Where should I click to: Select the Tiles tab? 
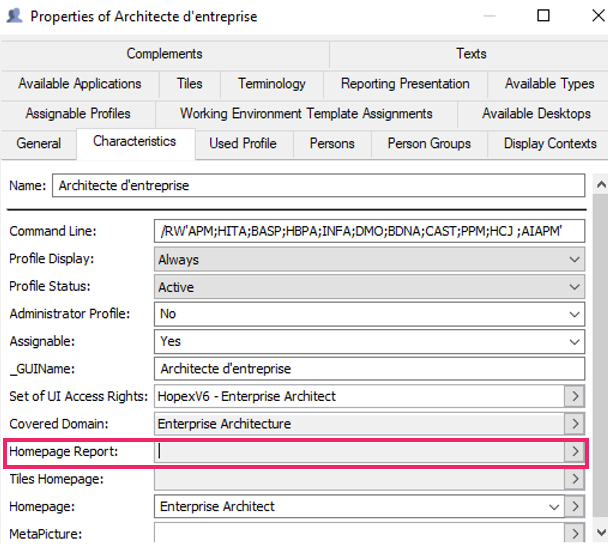pyautogui.click(x=190, y=84)
